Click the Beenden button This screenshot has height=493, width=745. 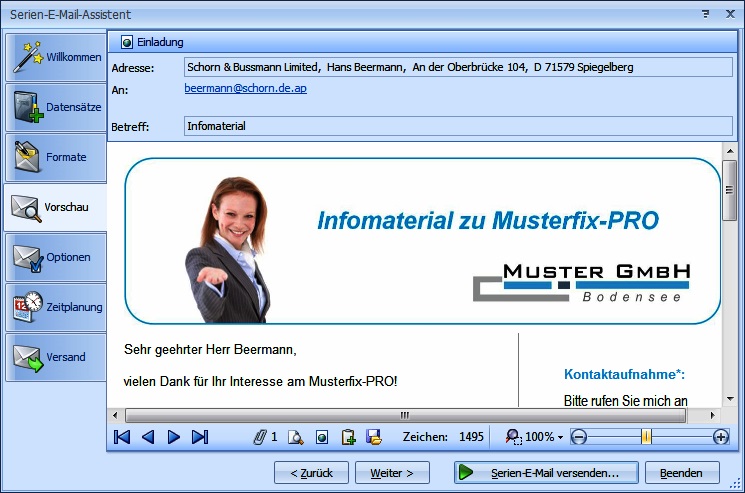coord(682,473)
